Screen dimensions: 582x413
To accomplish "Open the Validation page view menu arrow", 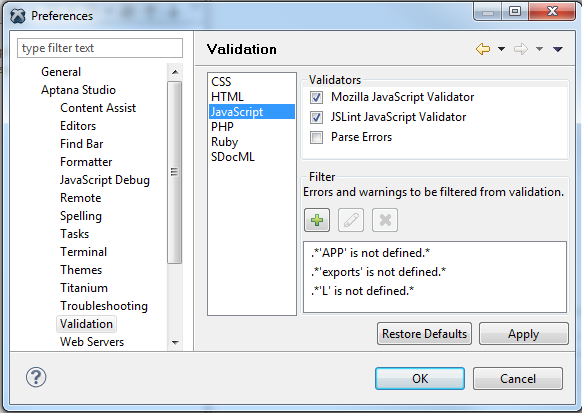I will (x=558, y=49).
